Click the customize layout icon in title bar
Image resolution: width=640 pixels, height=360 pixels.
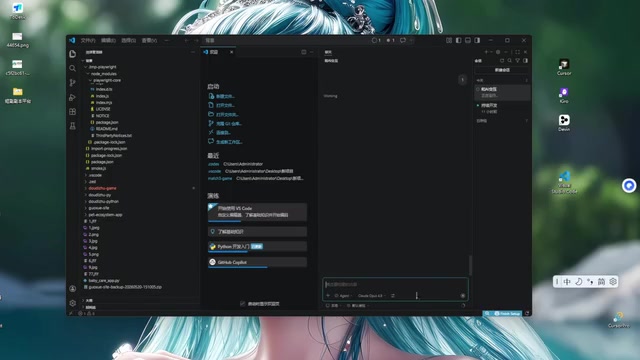[449, 40]
